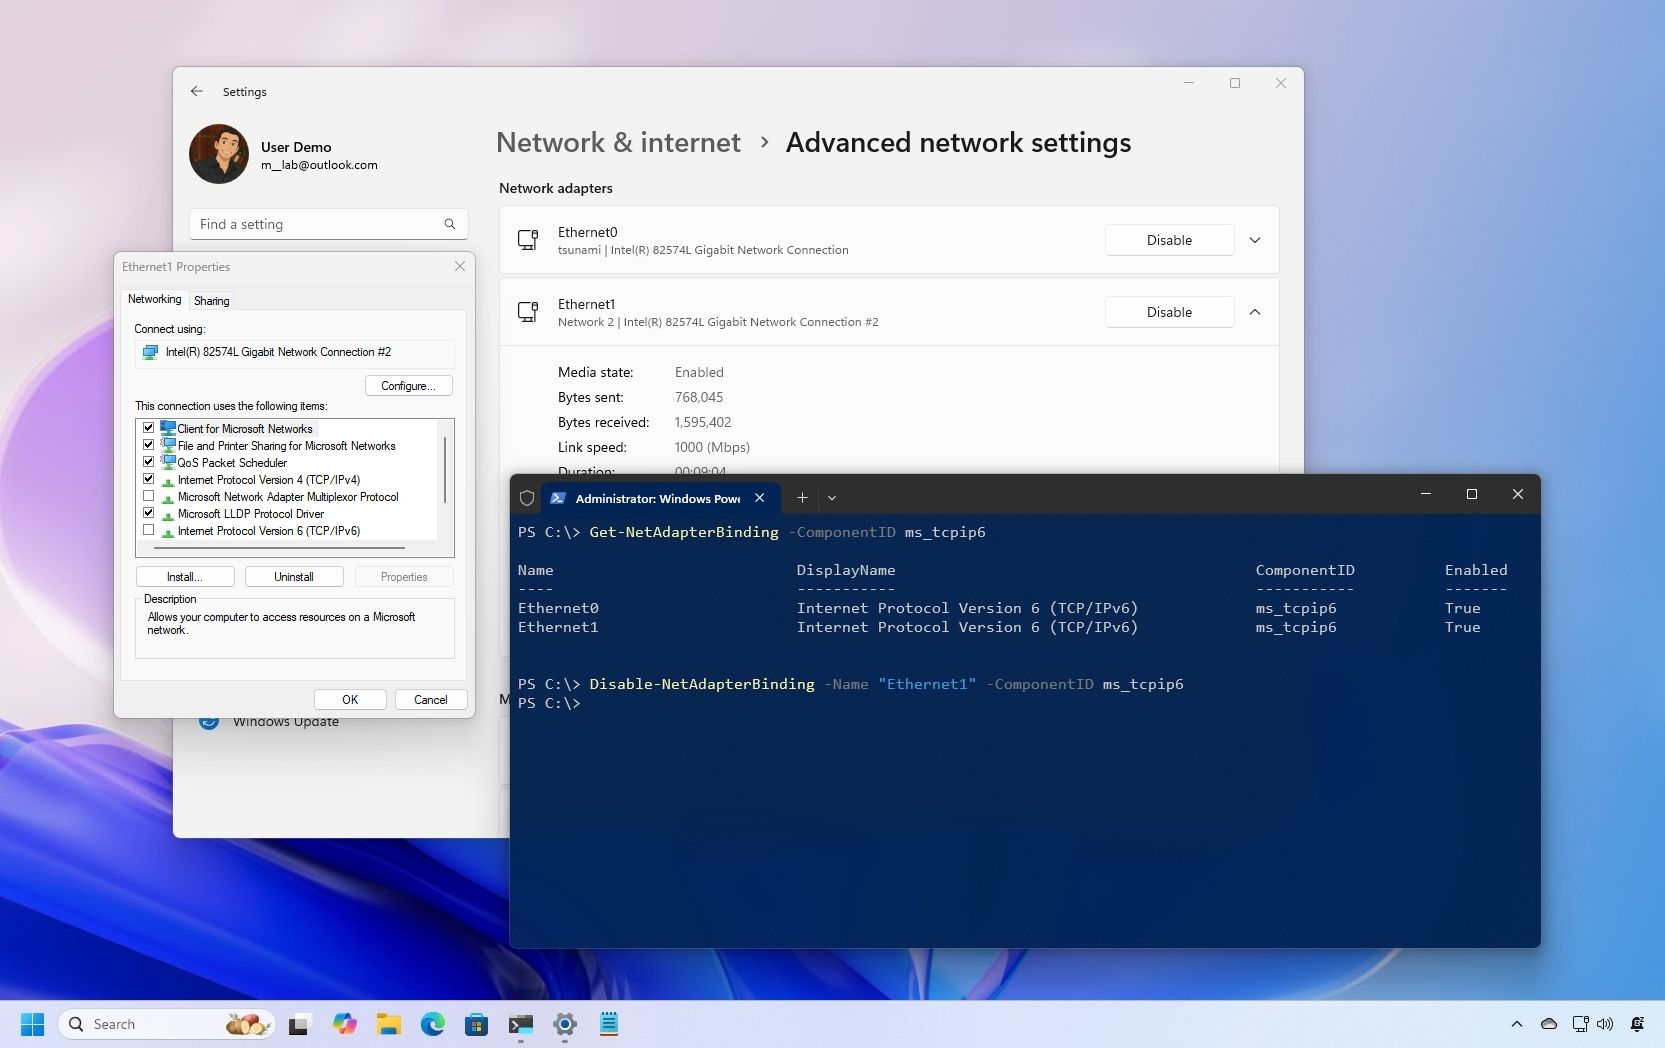Click the User Demo profile avatar
Viewport: 1665px width, 1048px height.
tap(219, 154)
